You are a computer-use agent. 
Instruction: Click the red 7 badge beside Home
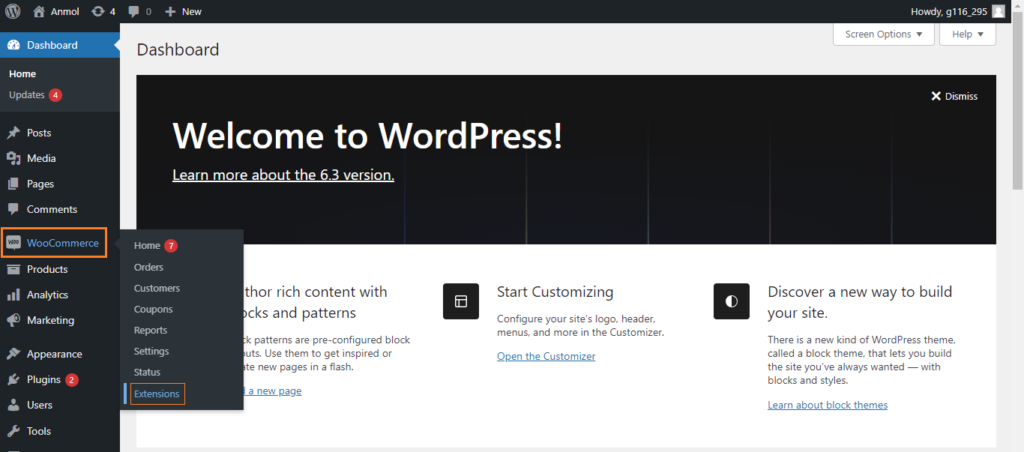(x=170, y=246)
